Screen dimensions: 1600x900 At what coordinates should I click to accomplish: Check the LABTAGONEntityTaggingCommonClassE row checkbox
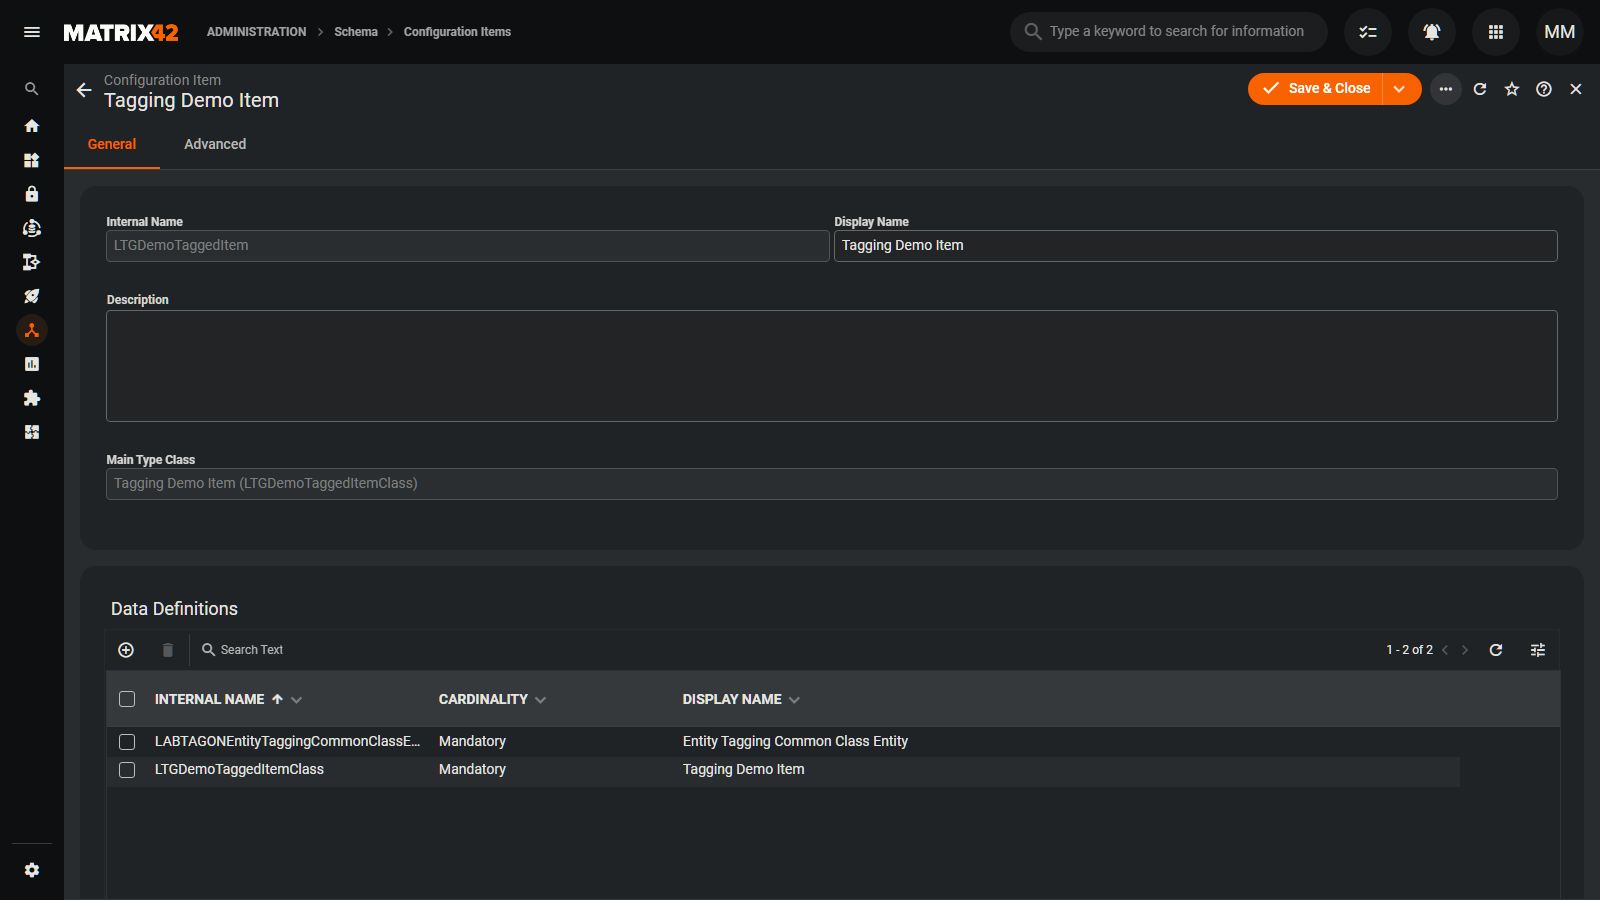(x=127, y=742)
